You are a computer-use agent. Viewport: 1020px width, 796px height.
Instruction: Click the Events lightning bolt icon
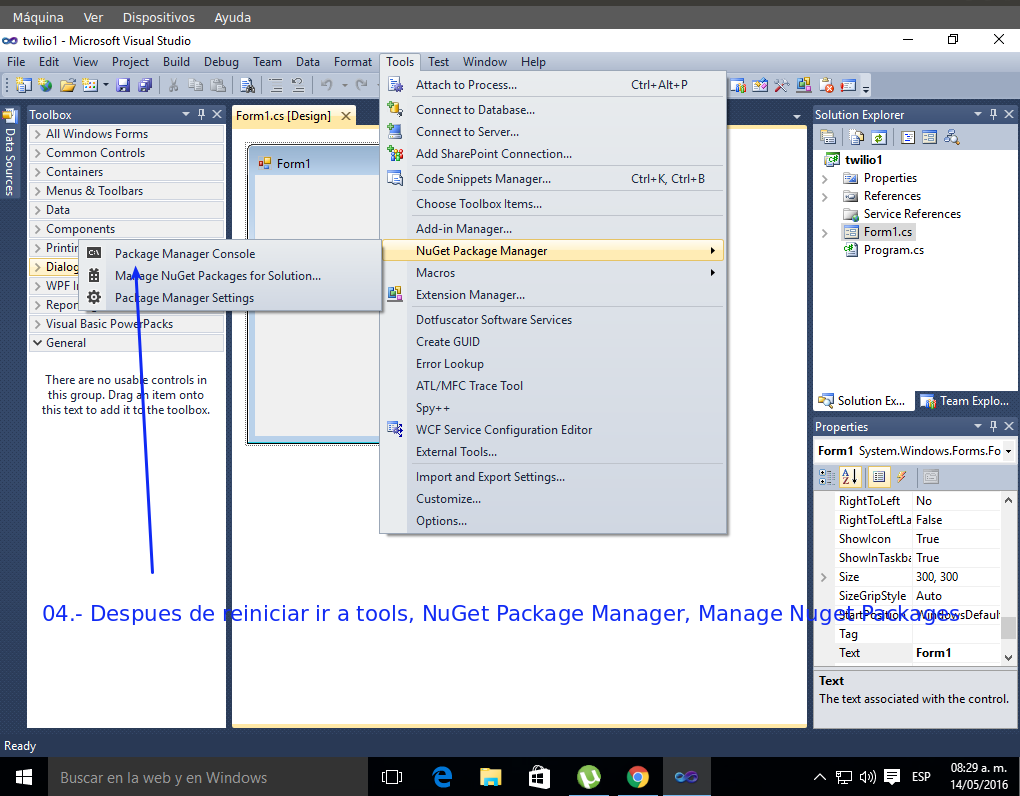click(x=901, y=477)
